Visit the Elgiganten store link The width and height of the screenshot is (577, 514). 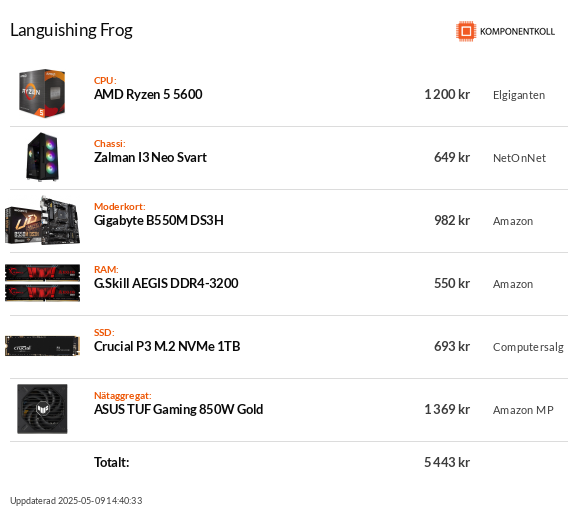pos(519,95)
